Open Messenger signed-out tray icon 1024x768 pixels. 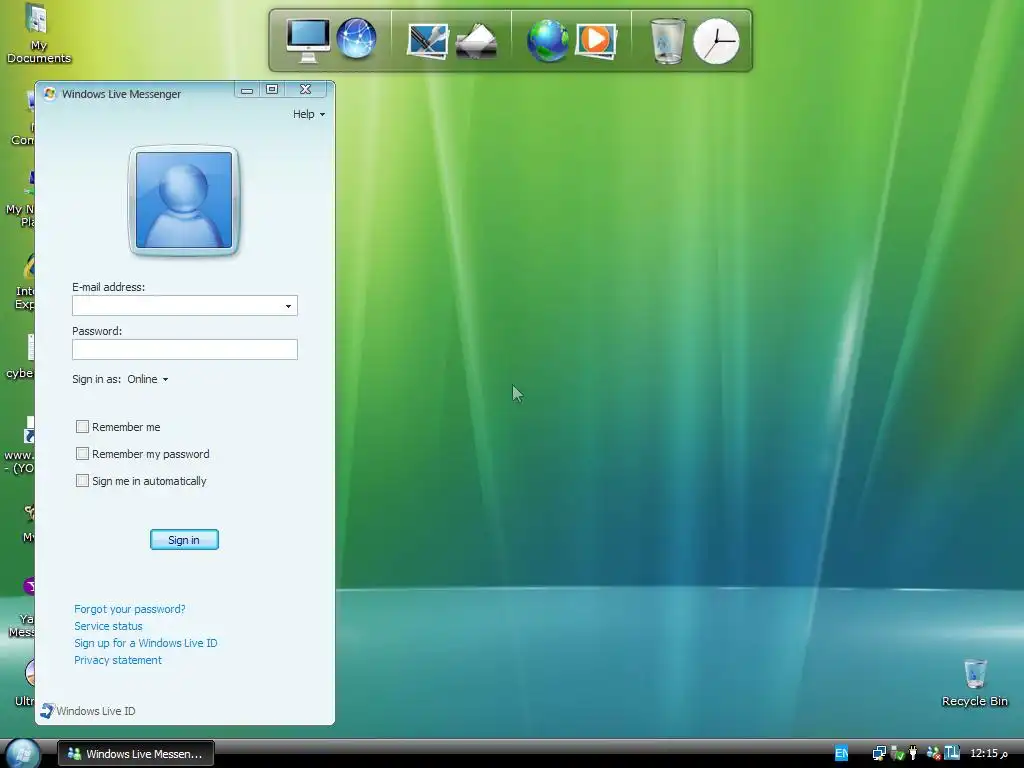(x=934, y=754)
